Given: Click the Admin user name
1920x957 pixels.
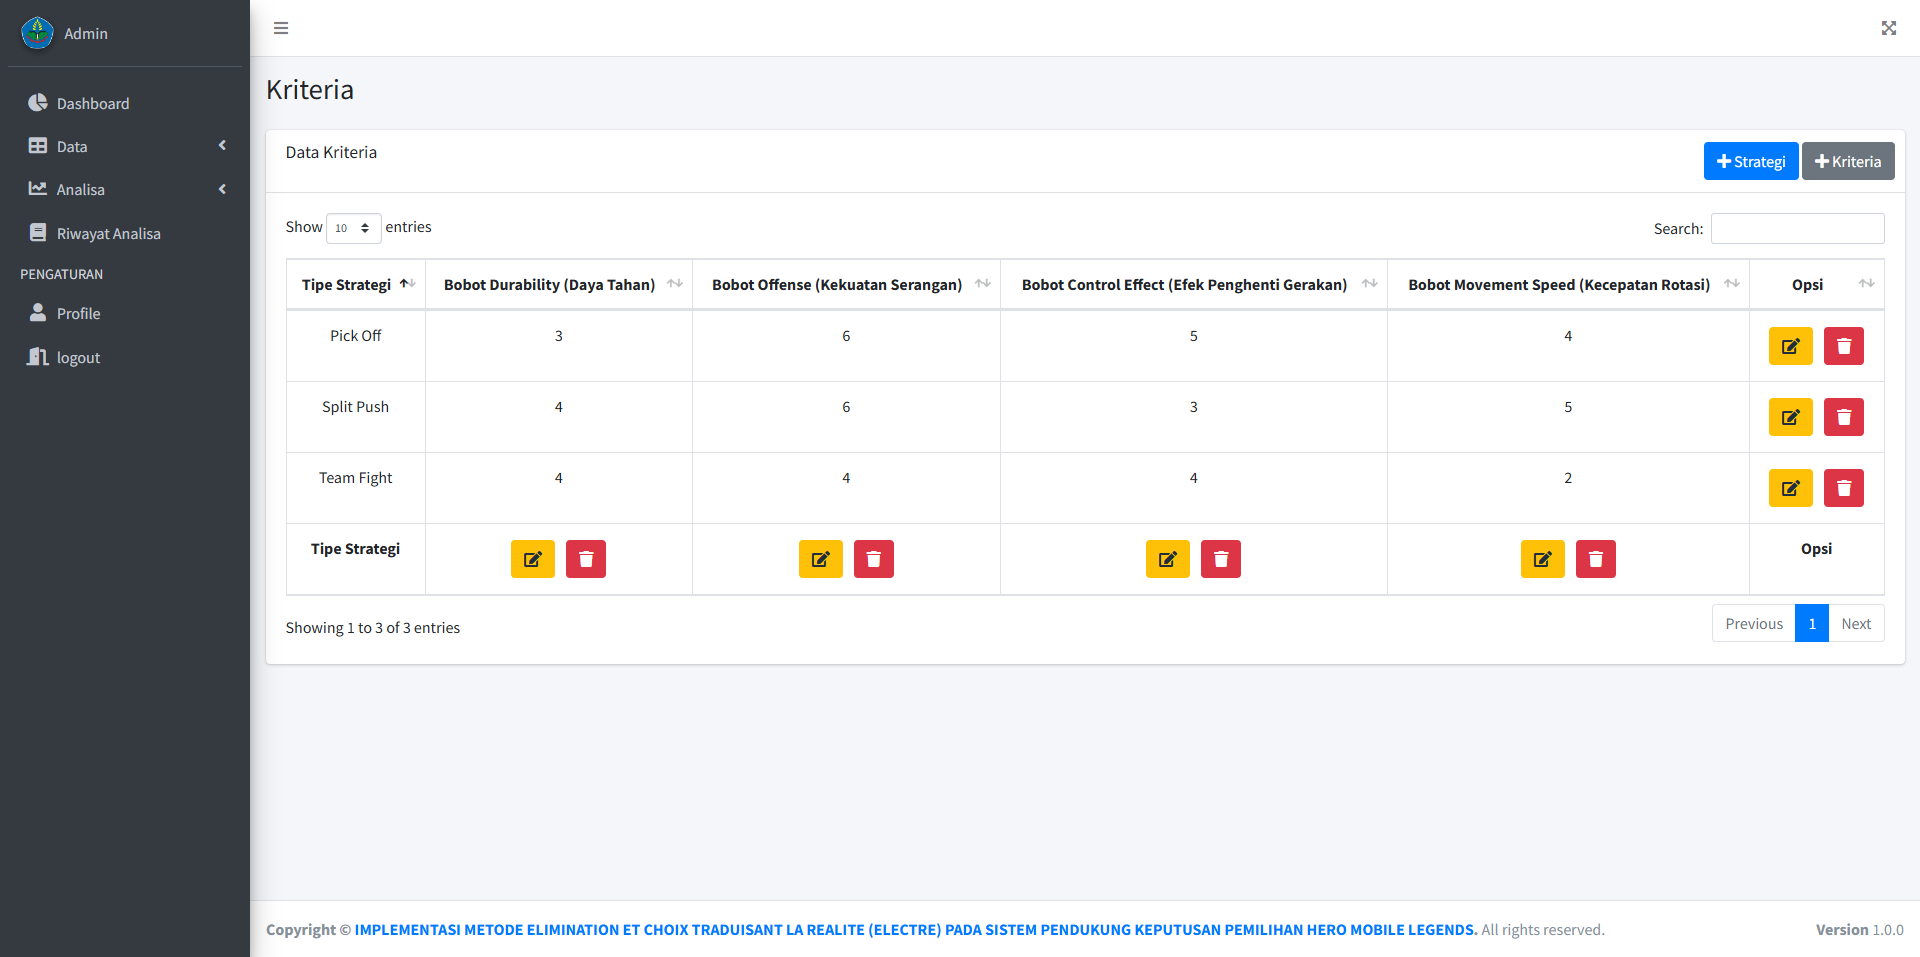Looking at the screenshot, I should 86,33.
